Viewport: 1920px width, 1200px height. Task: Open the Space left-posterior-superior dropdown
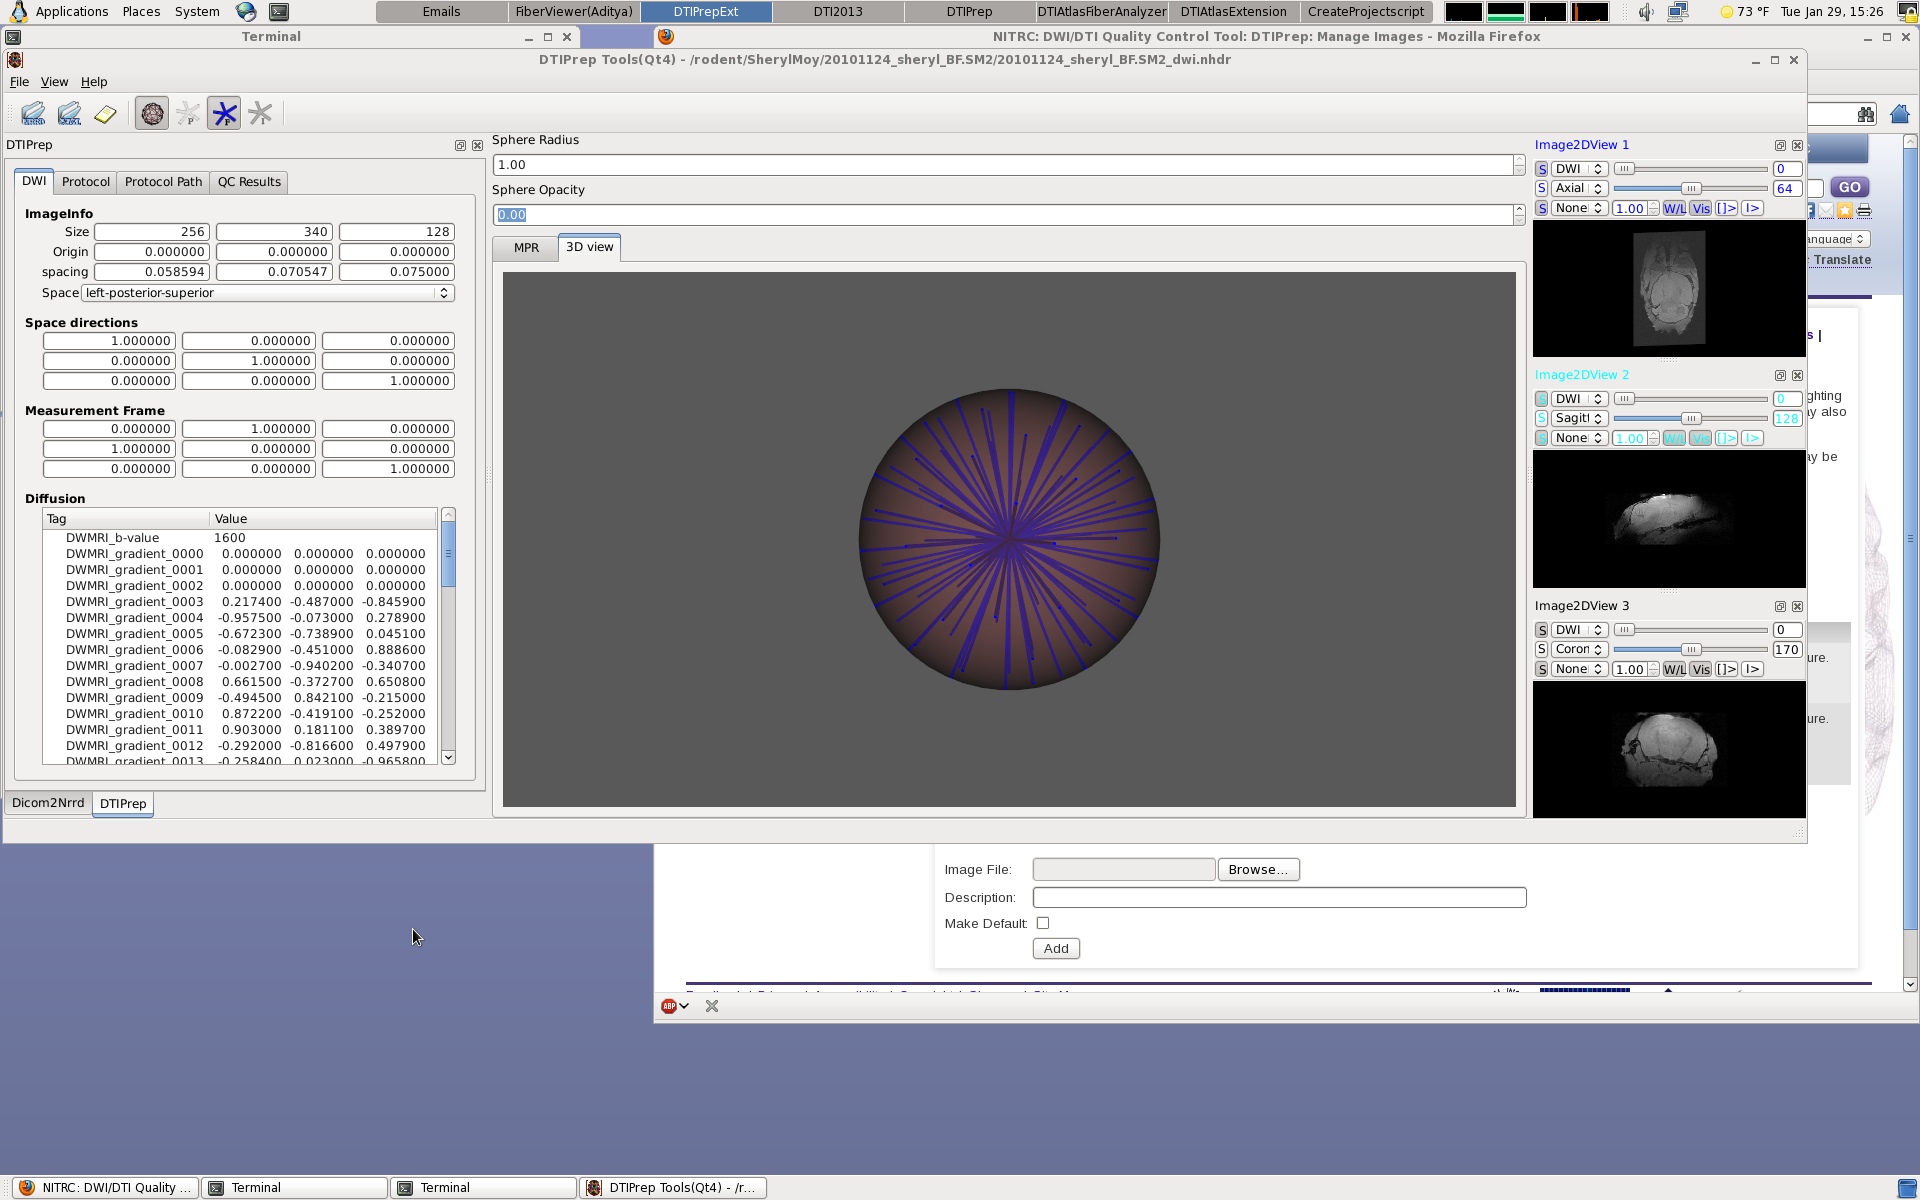(x=268, y=293)
